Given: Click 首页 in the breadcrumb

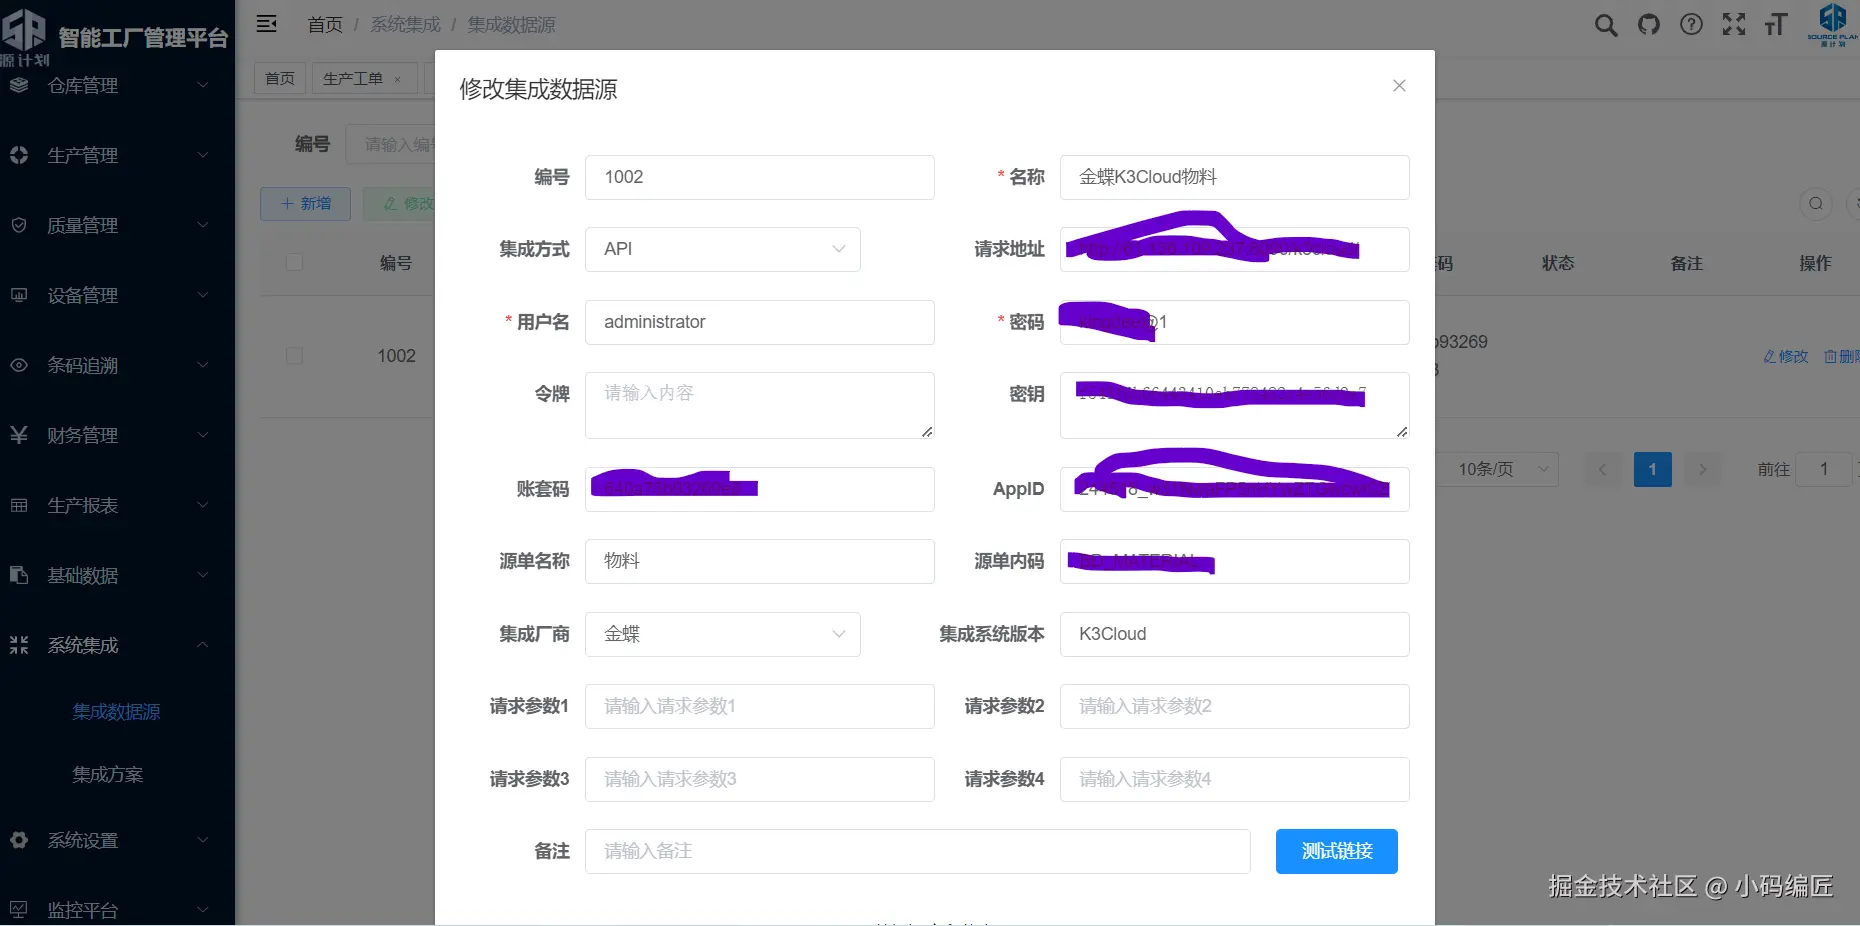Looking at the screenshot, I should (x=325, y=25).
